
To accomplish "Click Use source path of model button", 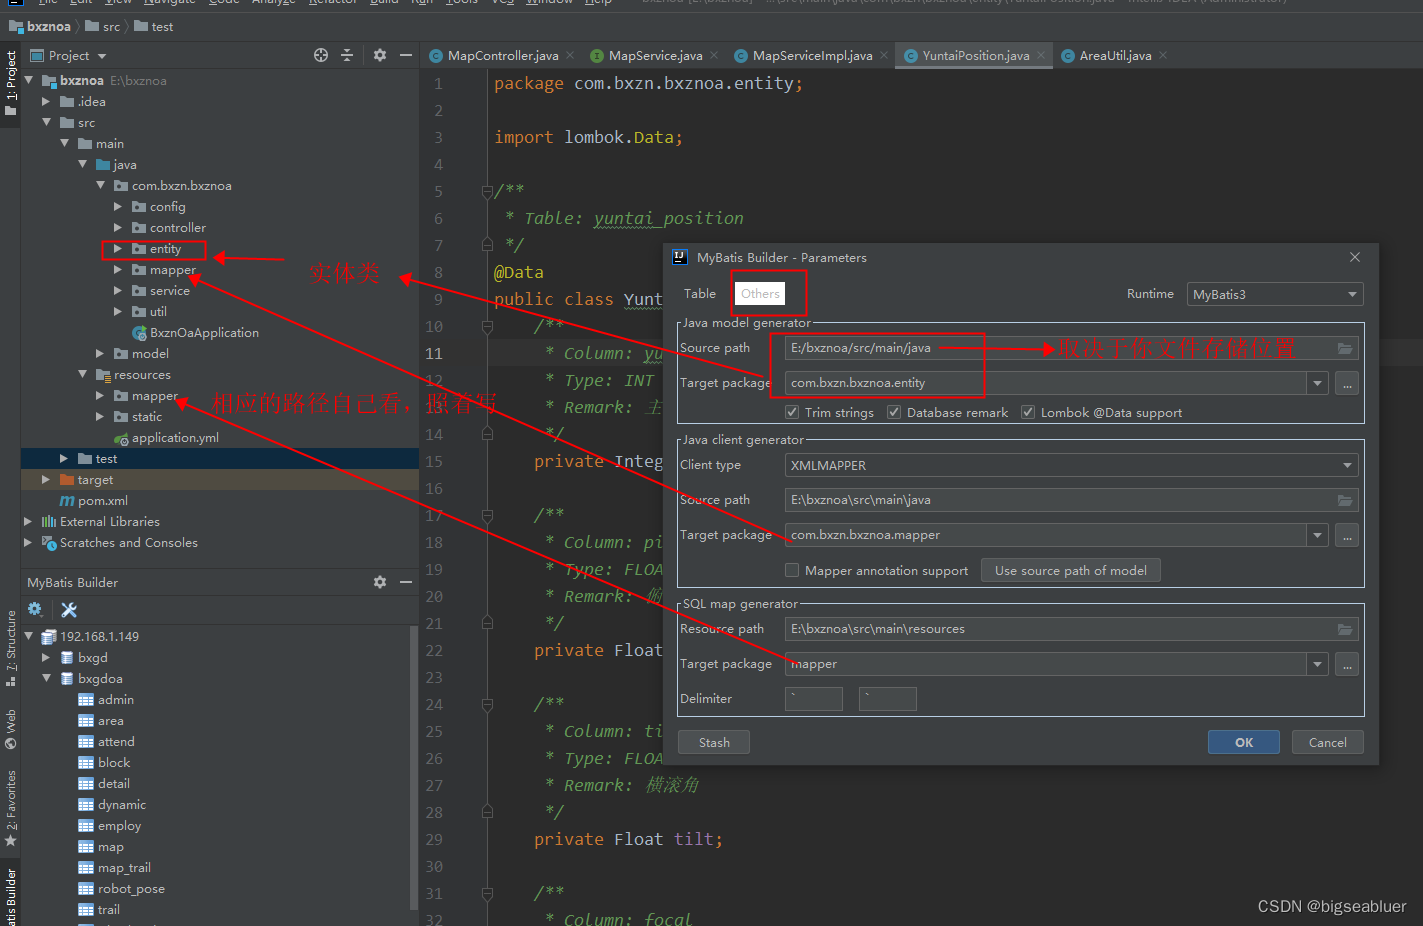I will [1071, 570].
